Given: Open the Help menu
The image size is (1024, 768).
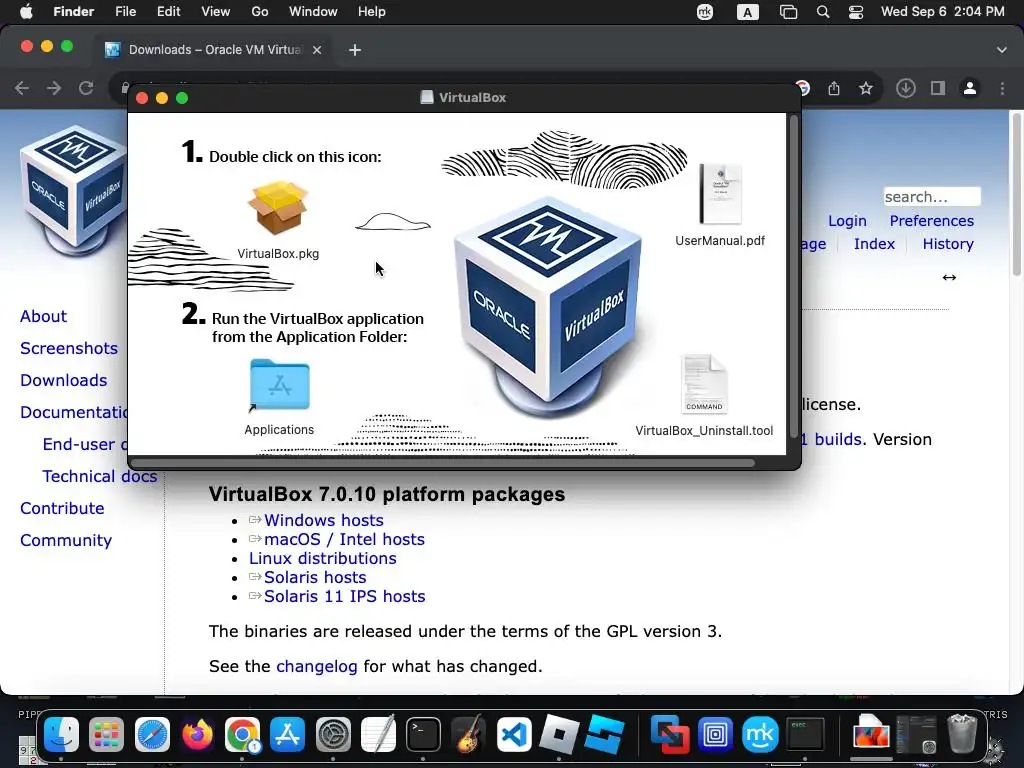Looking at the screenshot, I should click(372, 12).
